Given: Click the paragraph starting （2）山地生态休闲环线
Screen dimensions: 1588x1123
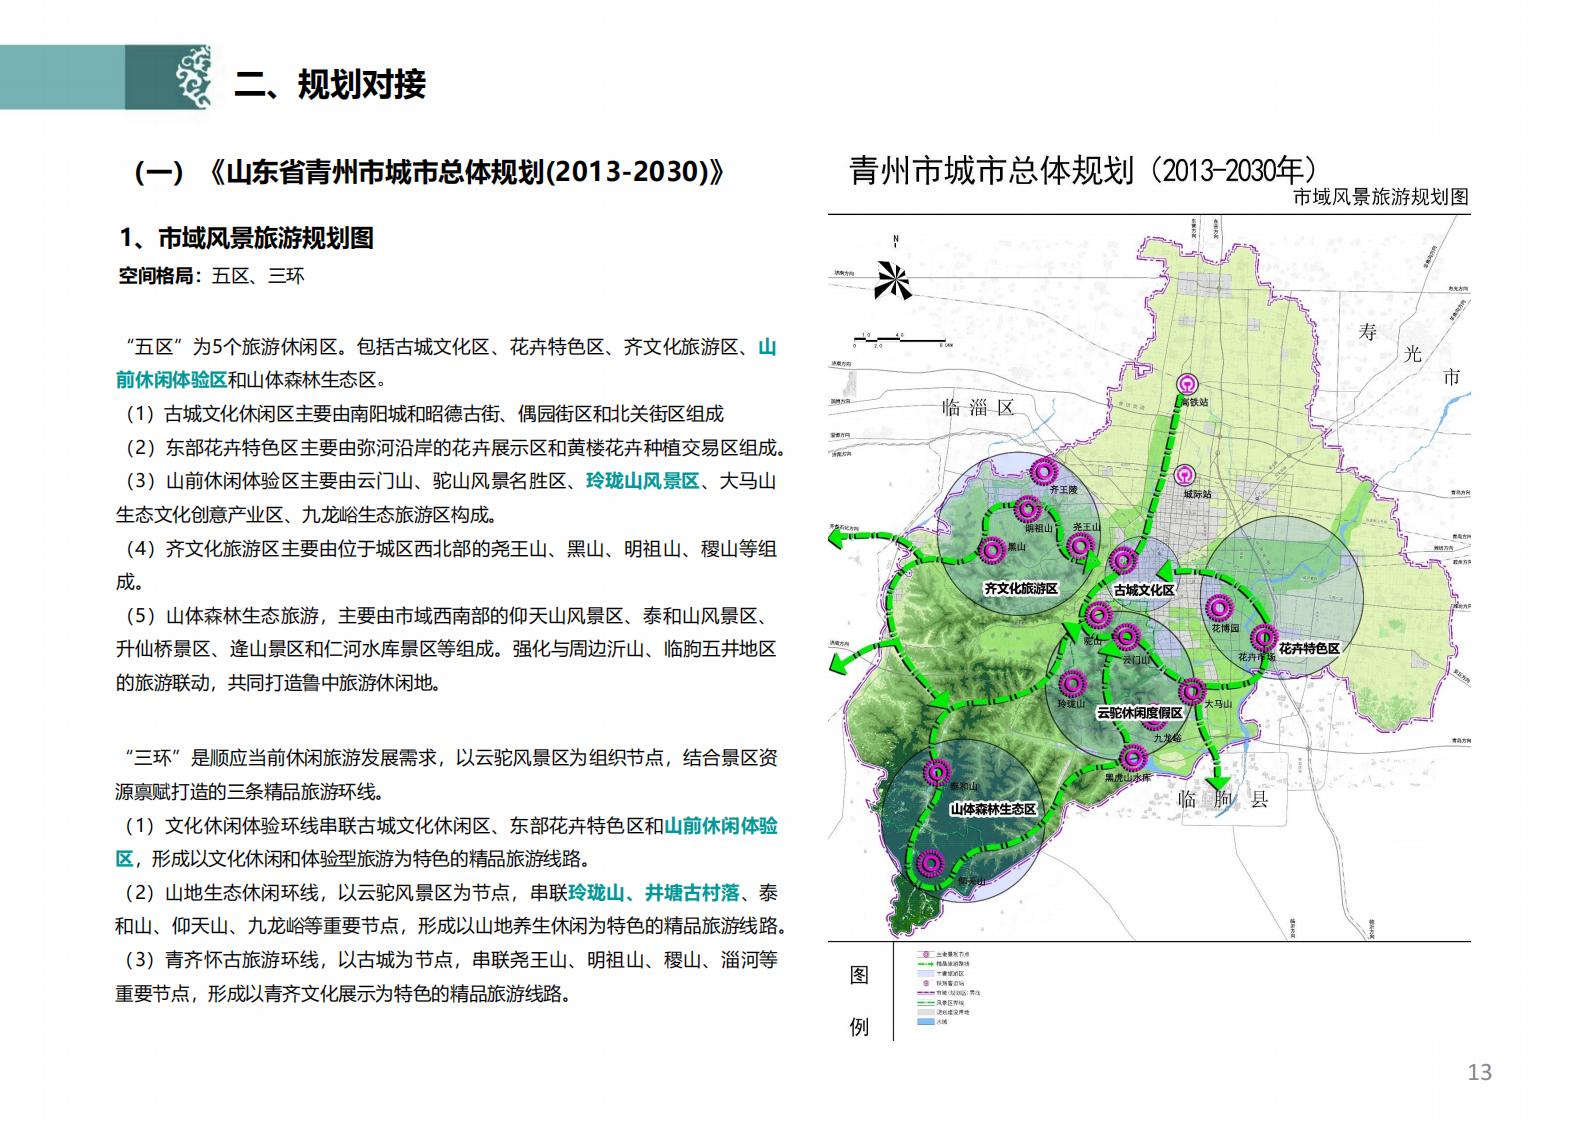Looking at the screenshot, I should tap(451, 910).
